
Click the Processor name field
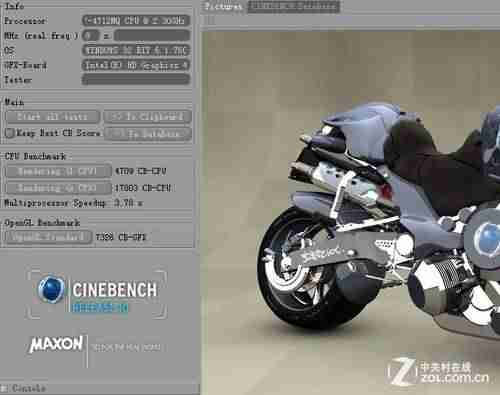tap(136, 21)
